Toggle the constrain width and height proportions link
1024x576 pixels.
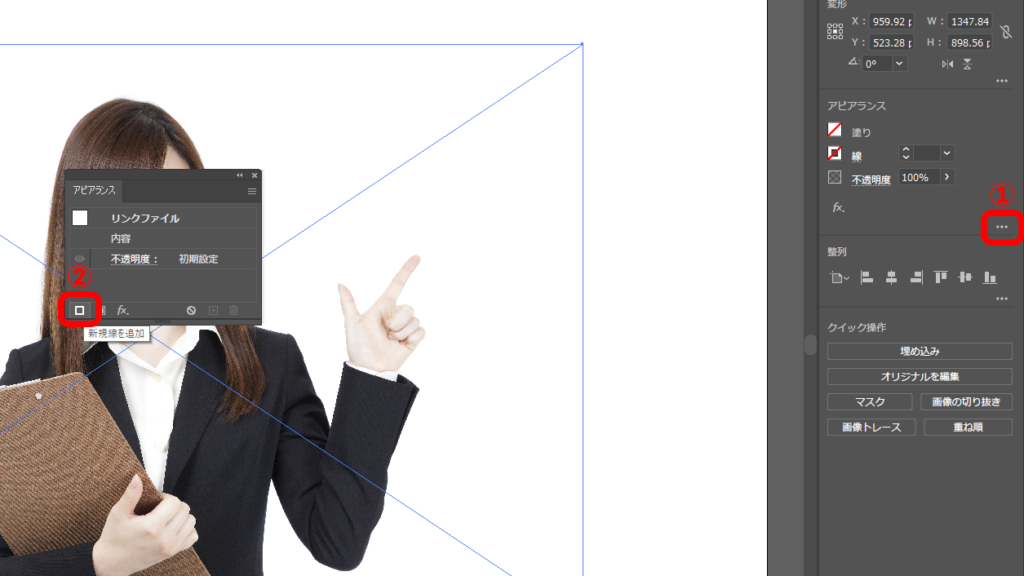(x=1006, y=31)
